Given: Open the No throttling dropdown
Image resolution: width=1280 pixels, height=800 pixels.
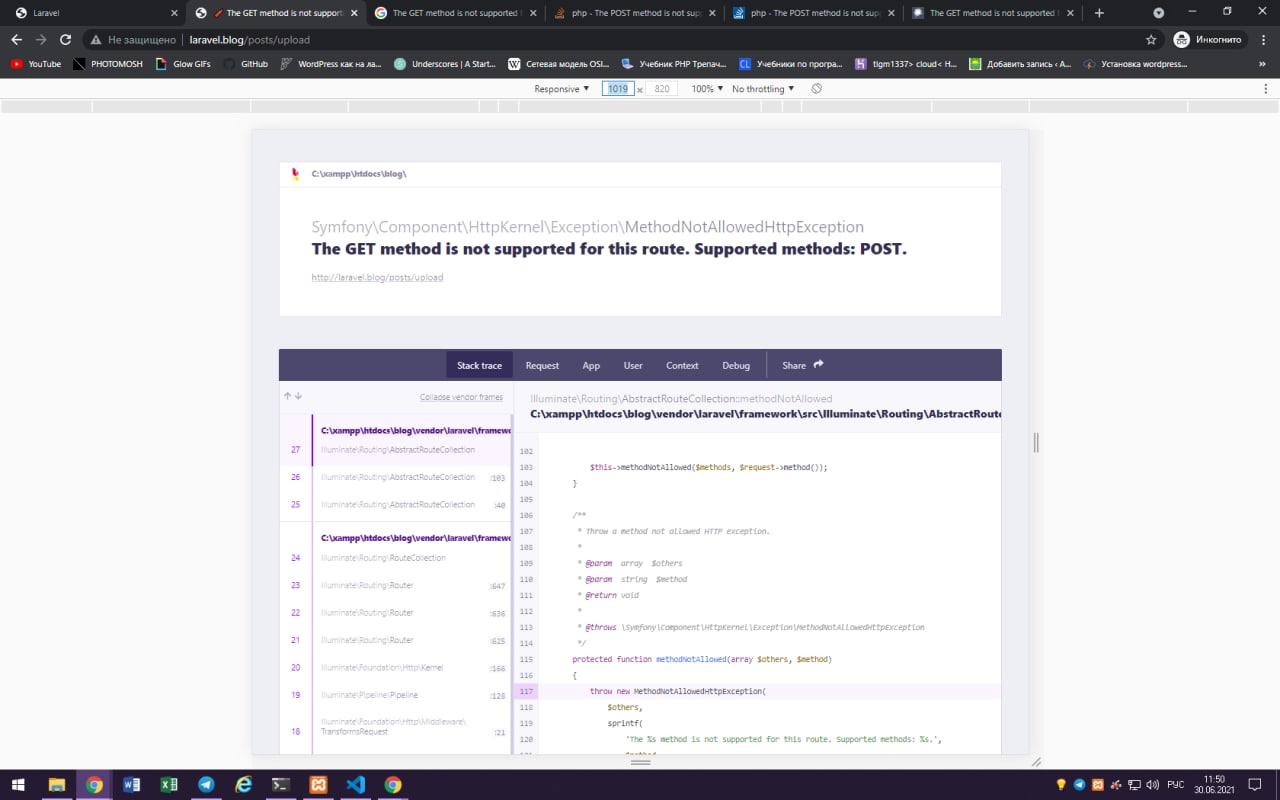Looking at the screenshot, I should coord(763,89).
